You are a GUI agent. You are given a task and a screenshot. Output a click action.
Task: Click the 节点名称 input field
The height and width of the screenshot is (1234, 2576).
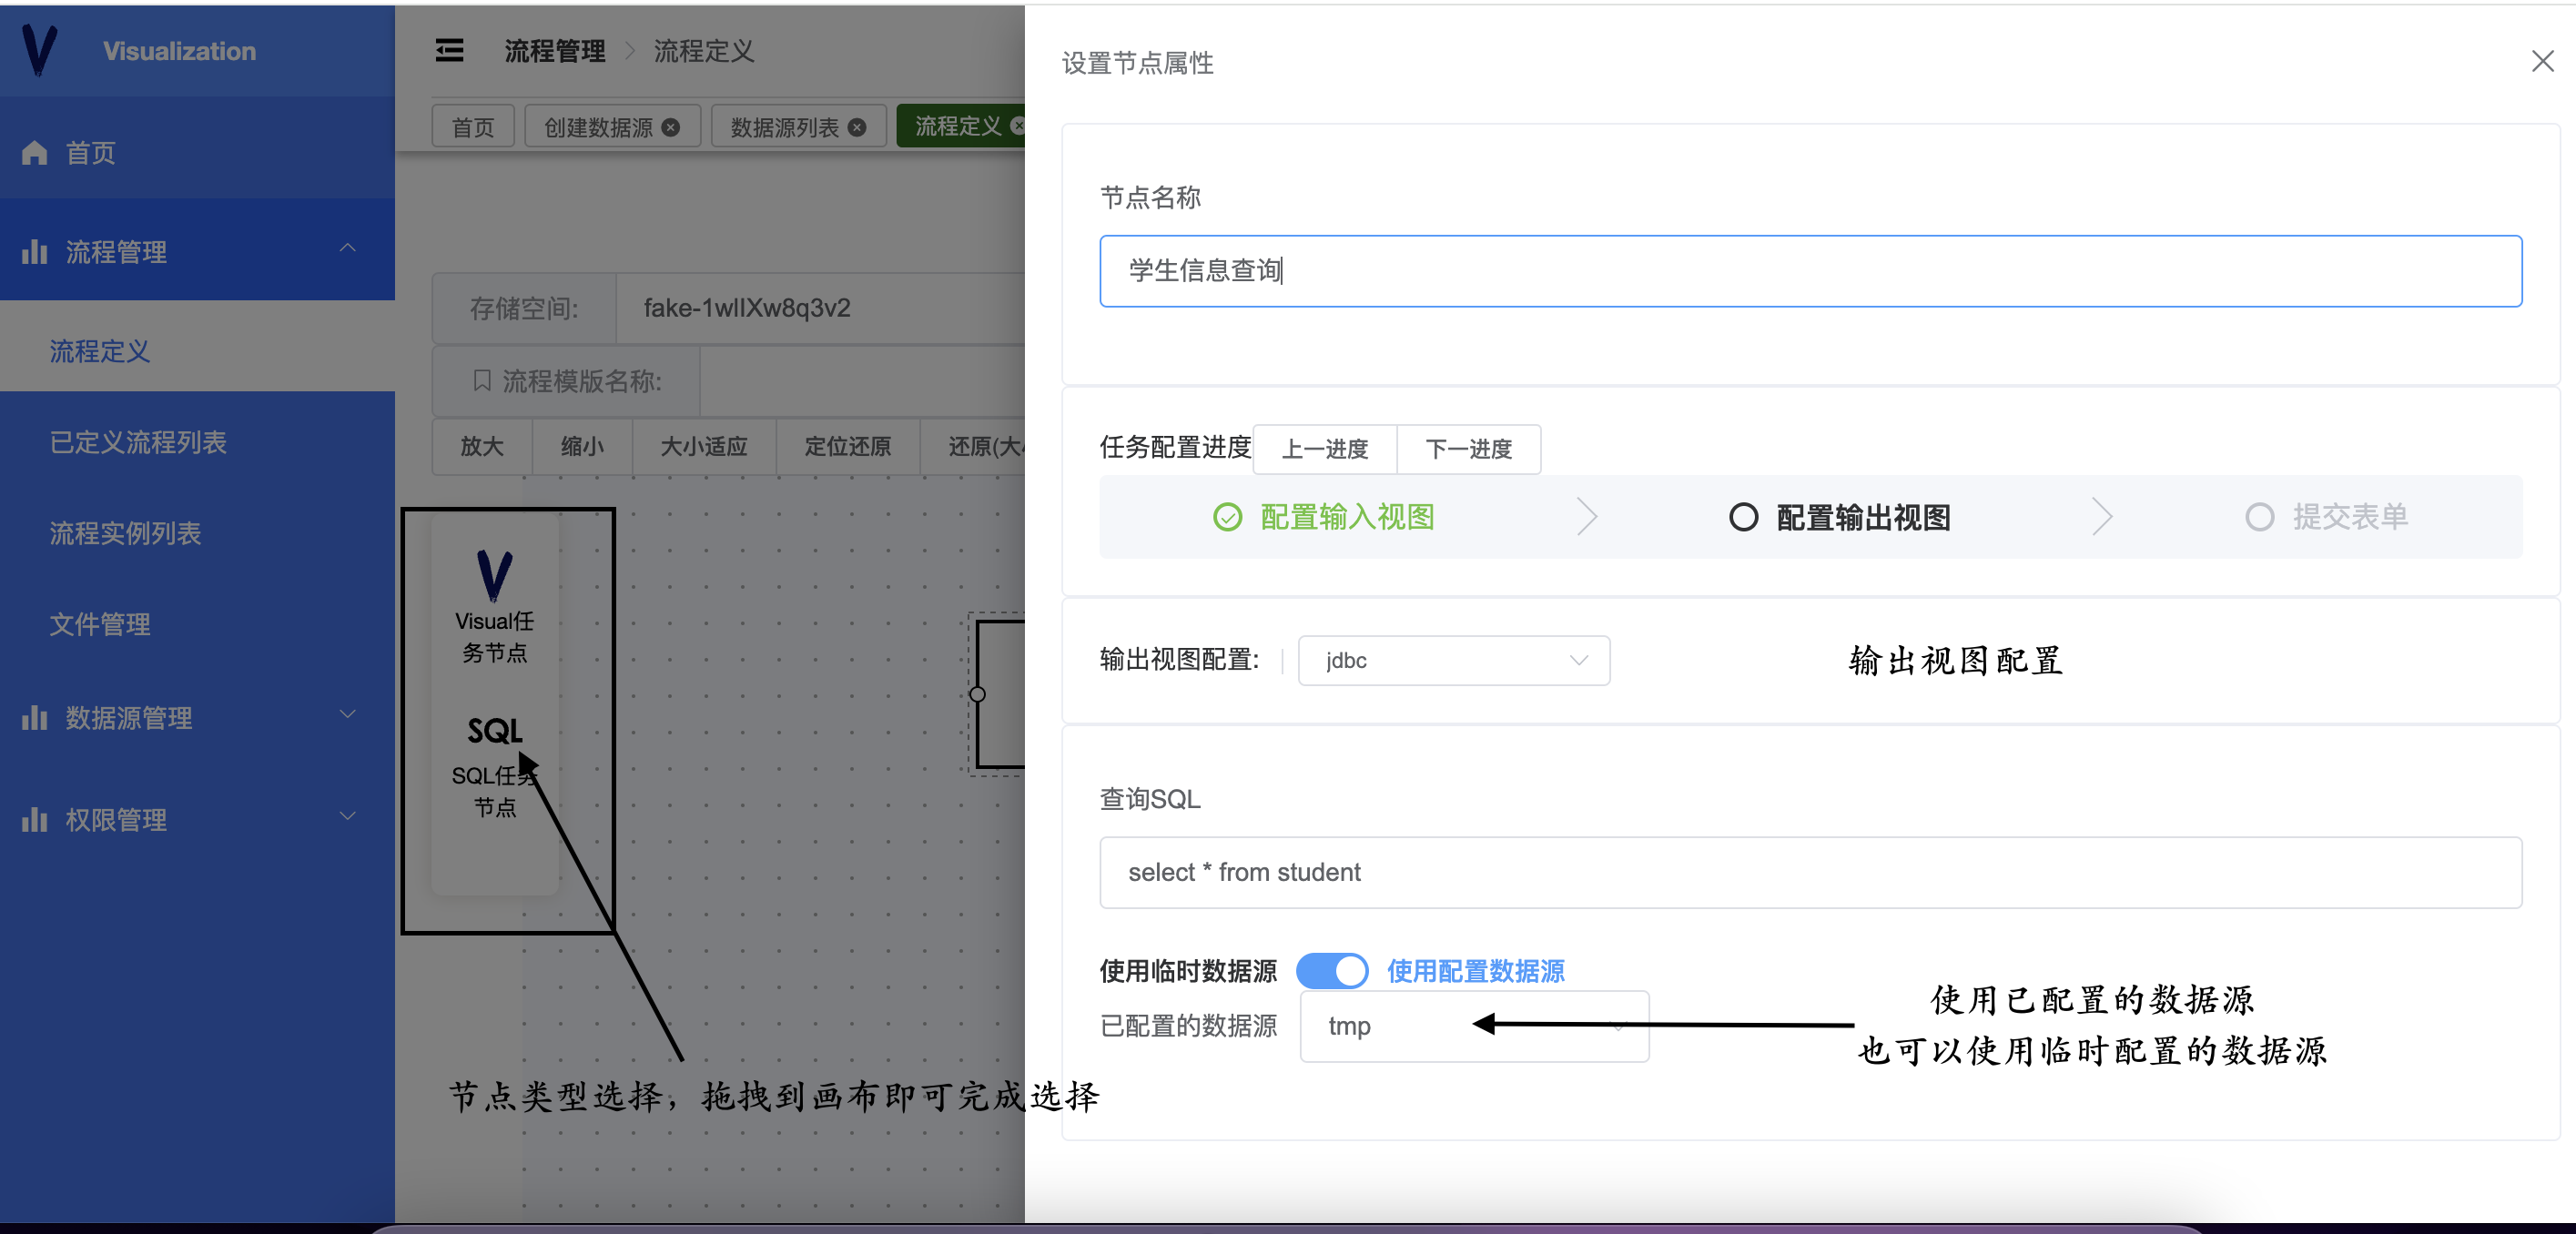pyautogui.click(x=1810, y=271)
